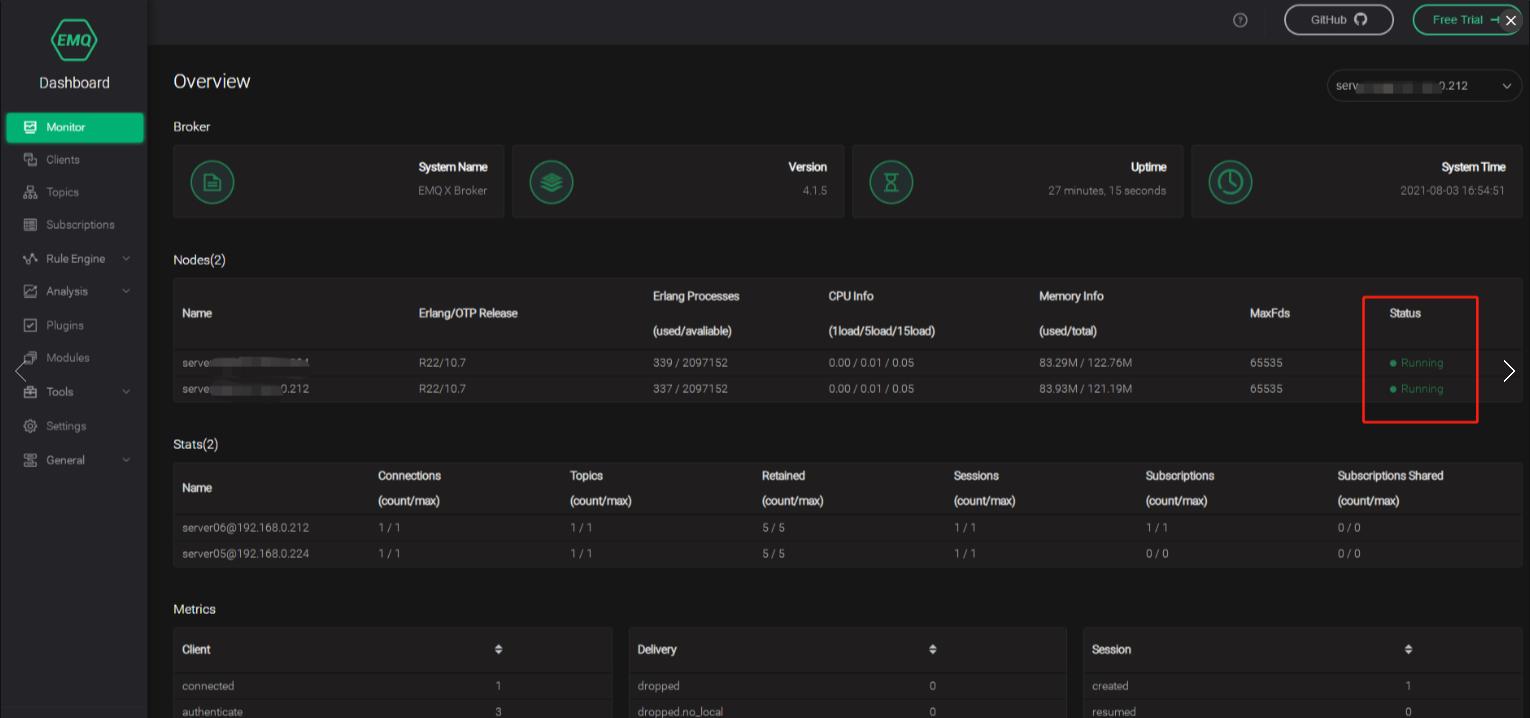Click the Overview heading

[212, 82]
